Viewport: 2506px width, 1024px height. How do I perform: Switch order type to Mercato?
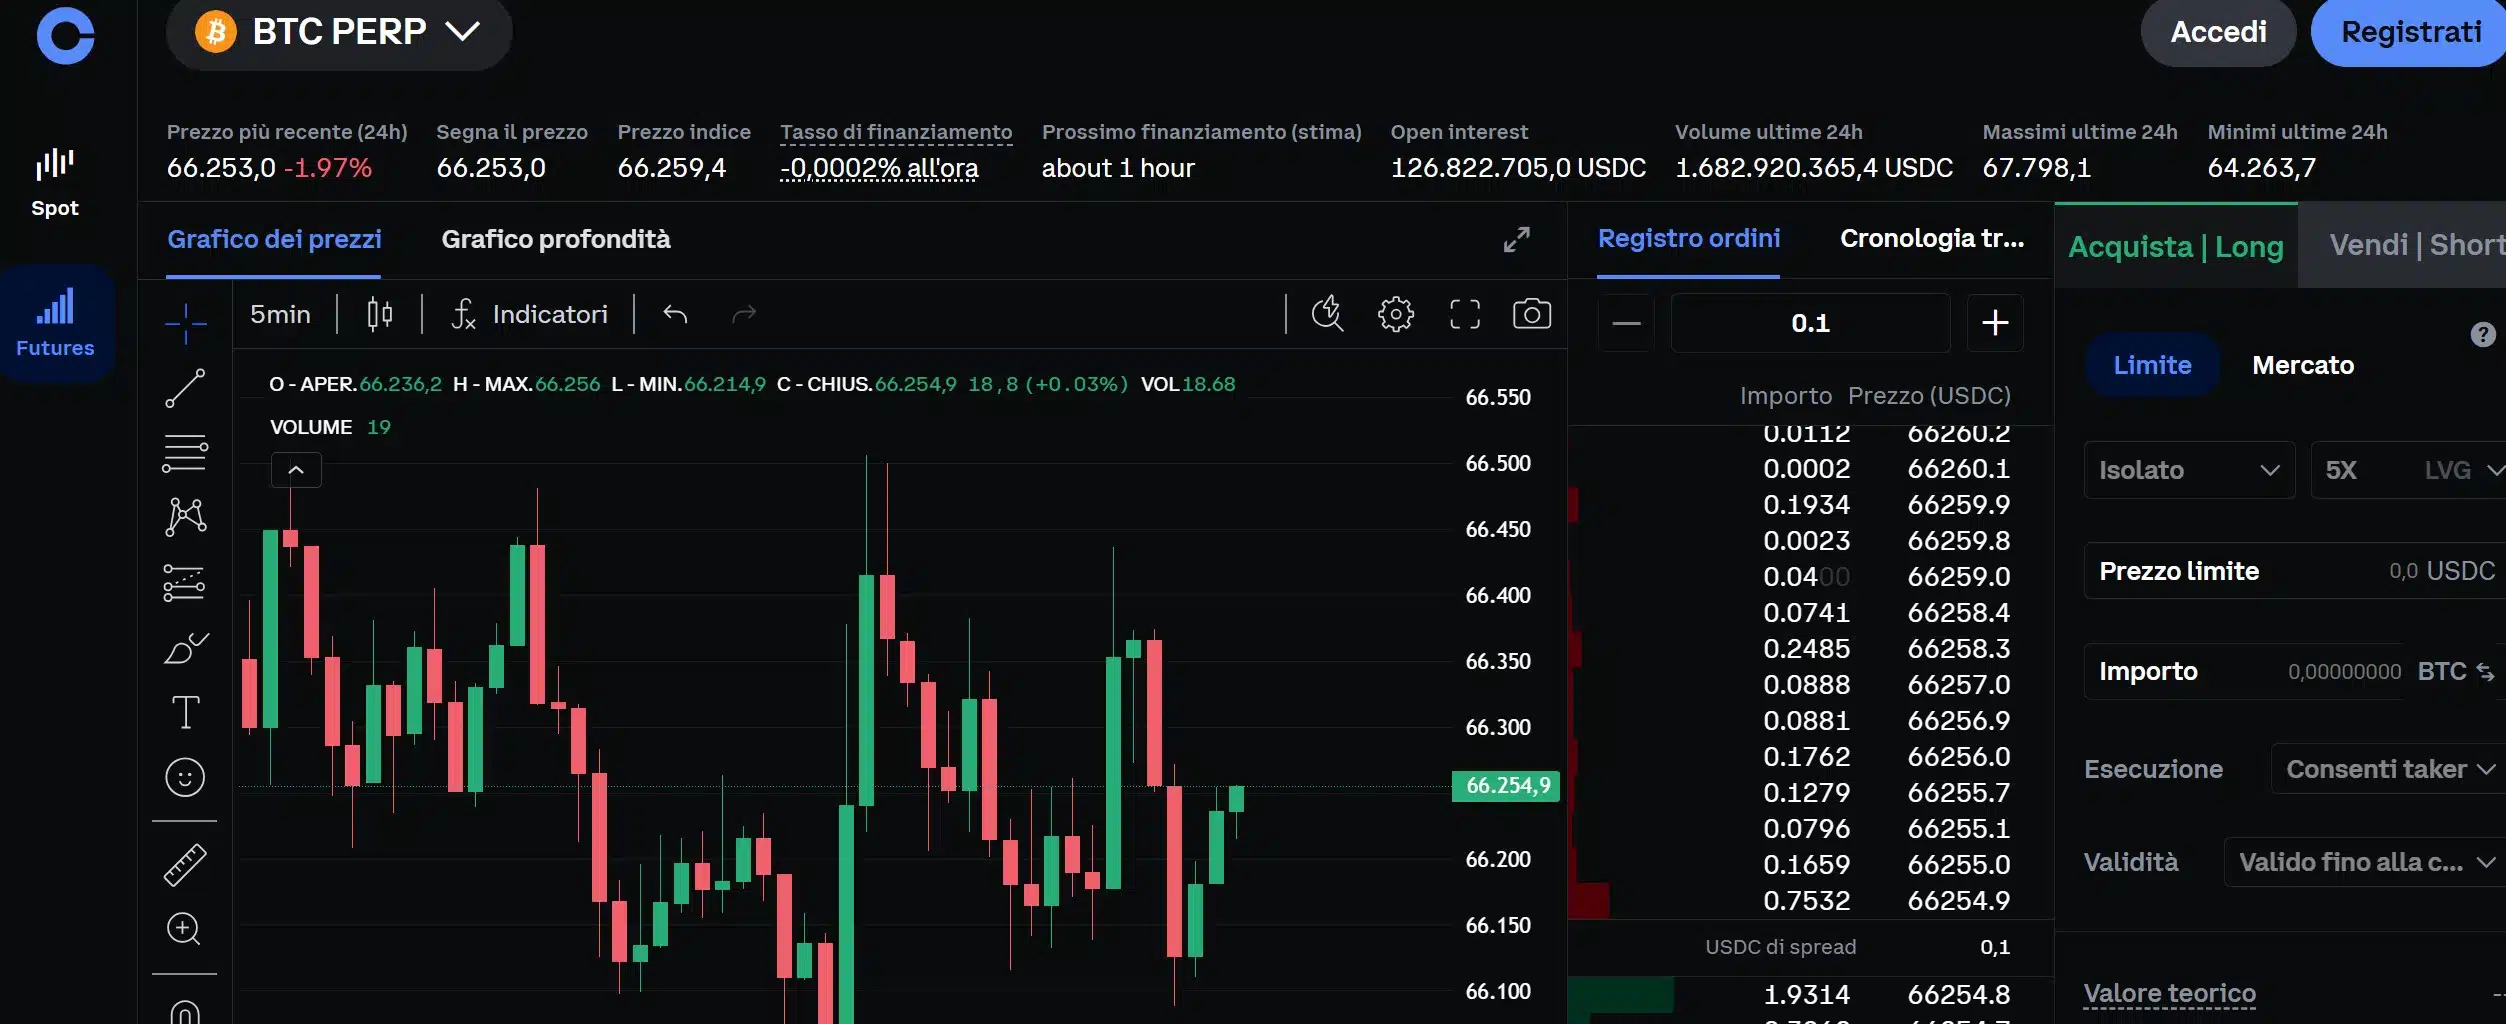point(2303,364)
